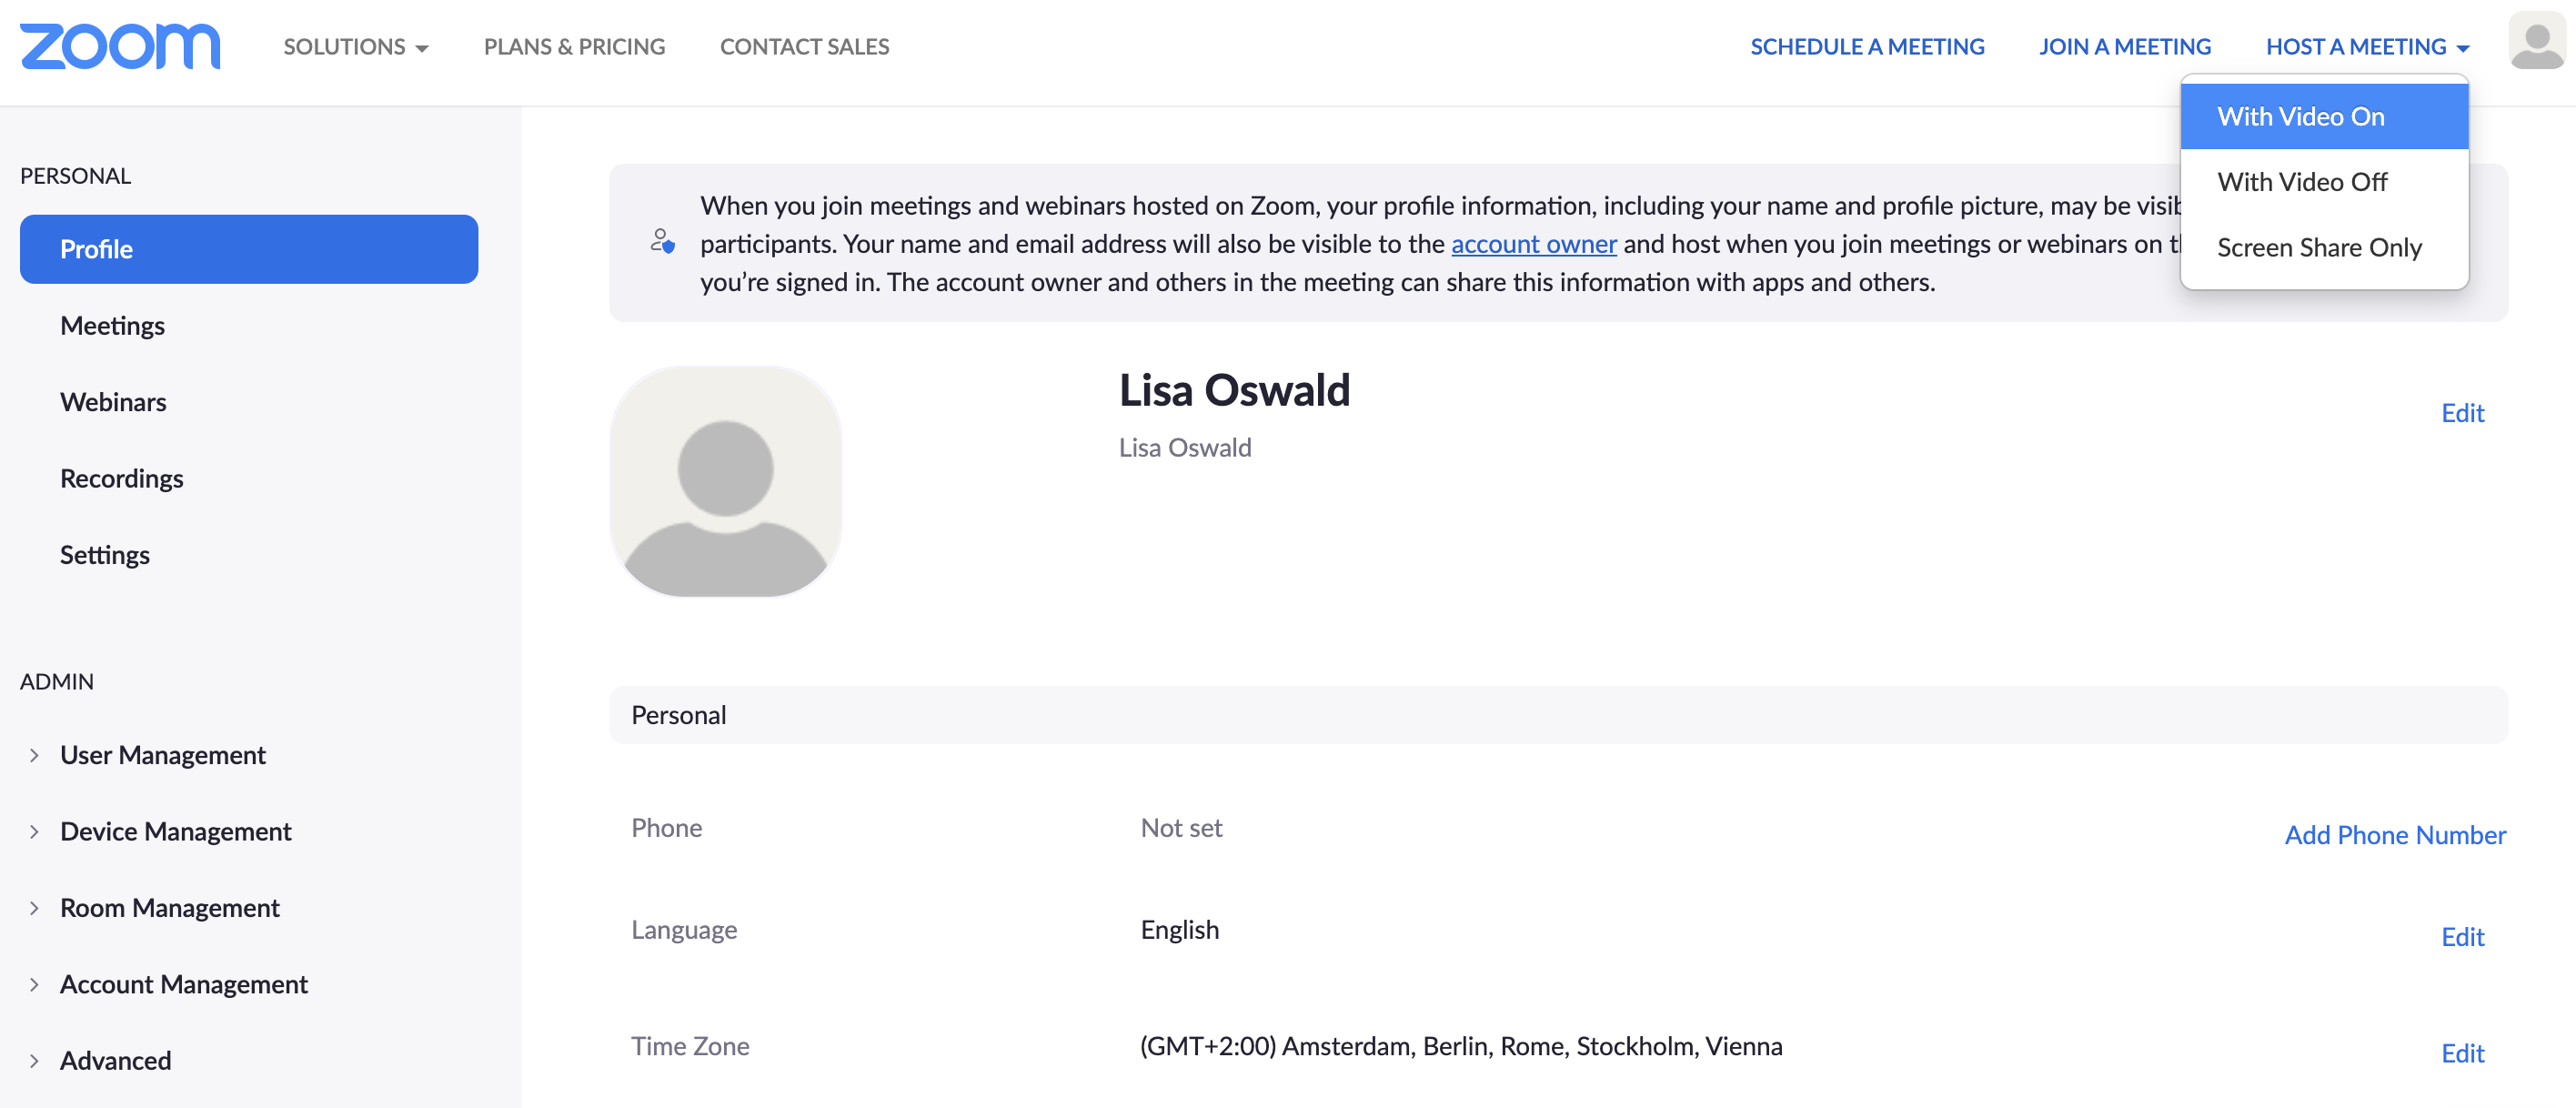
Task: Expand the Room Management section
Action: (x=169, y=908)
